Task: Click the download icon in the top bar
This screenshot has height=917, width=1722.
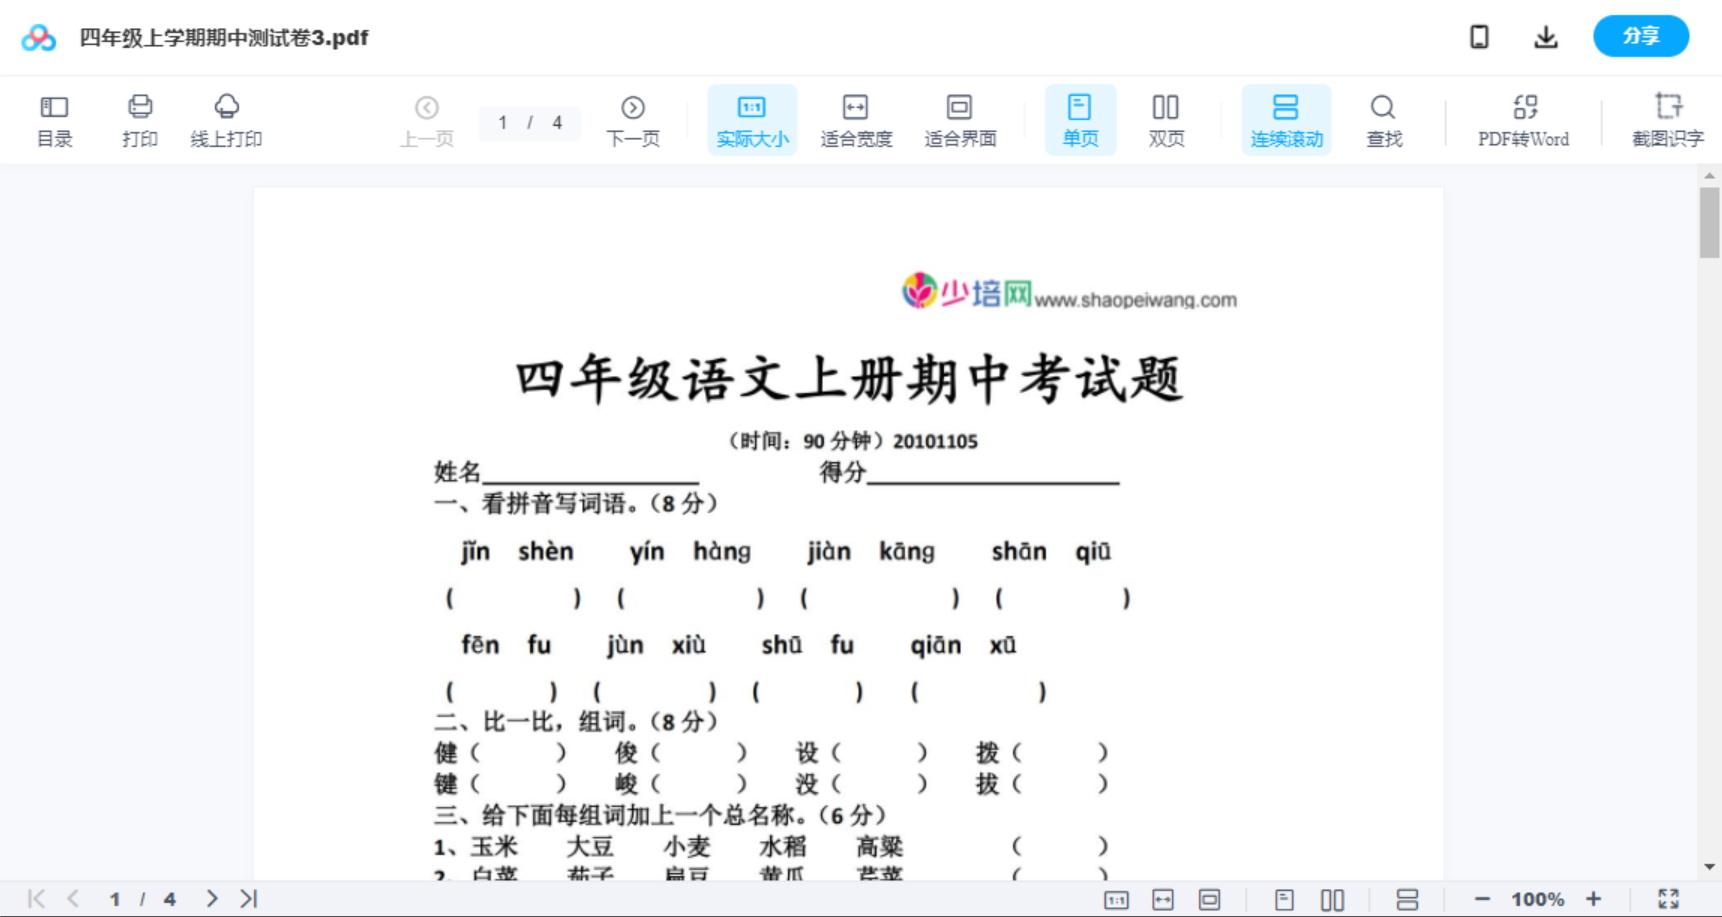Action: tap(1545, 36)
